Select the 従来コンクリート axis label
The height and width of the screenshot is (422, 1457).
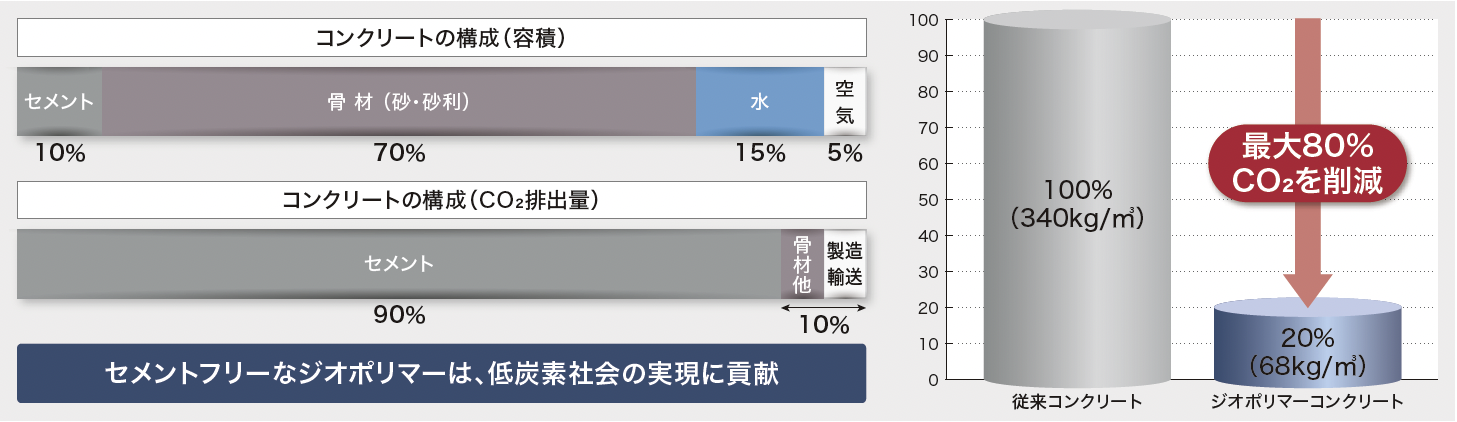pos(1077,402)
